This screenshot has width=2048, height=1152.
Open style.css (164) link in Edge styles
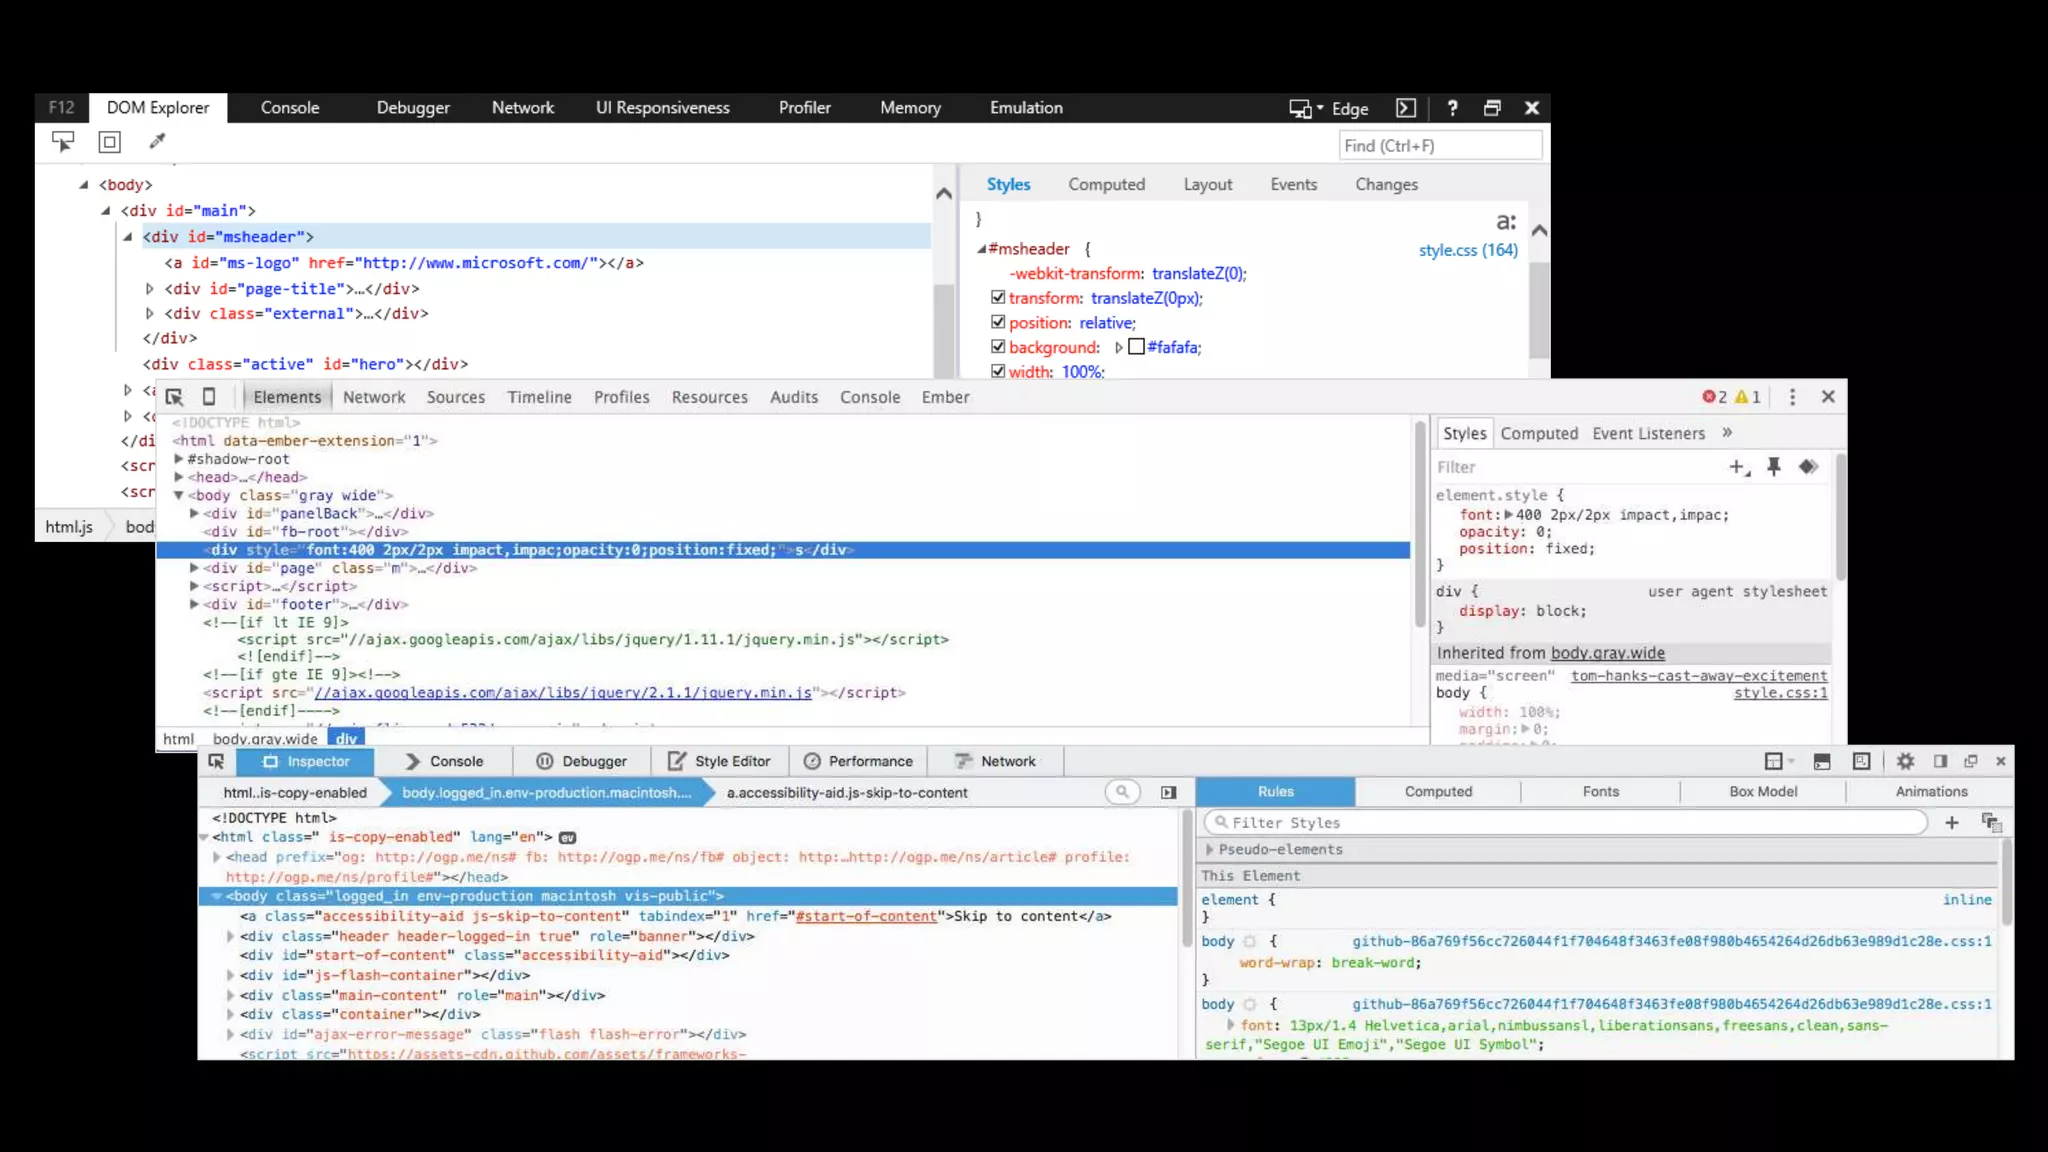click(x=1468, y=250)
